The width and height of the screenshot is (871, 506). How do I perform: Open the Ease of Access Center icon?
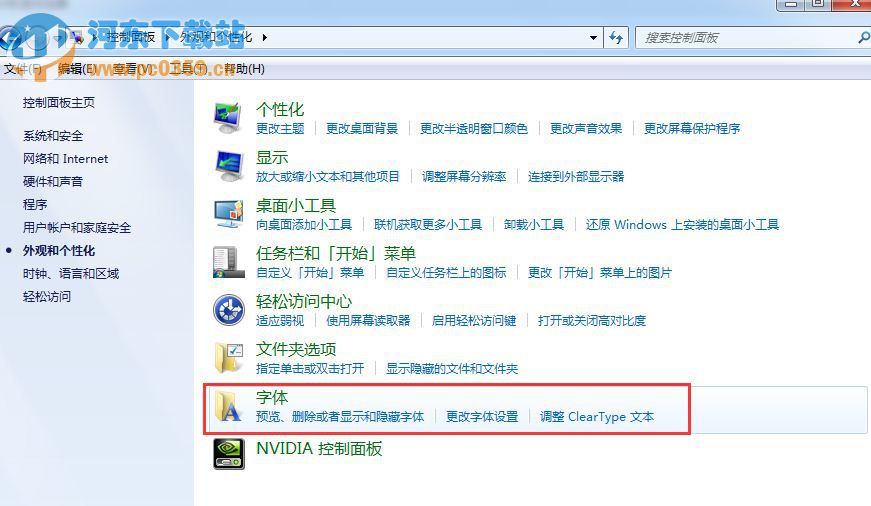tap(228, 309)
